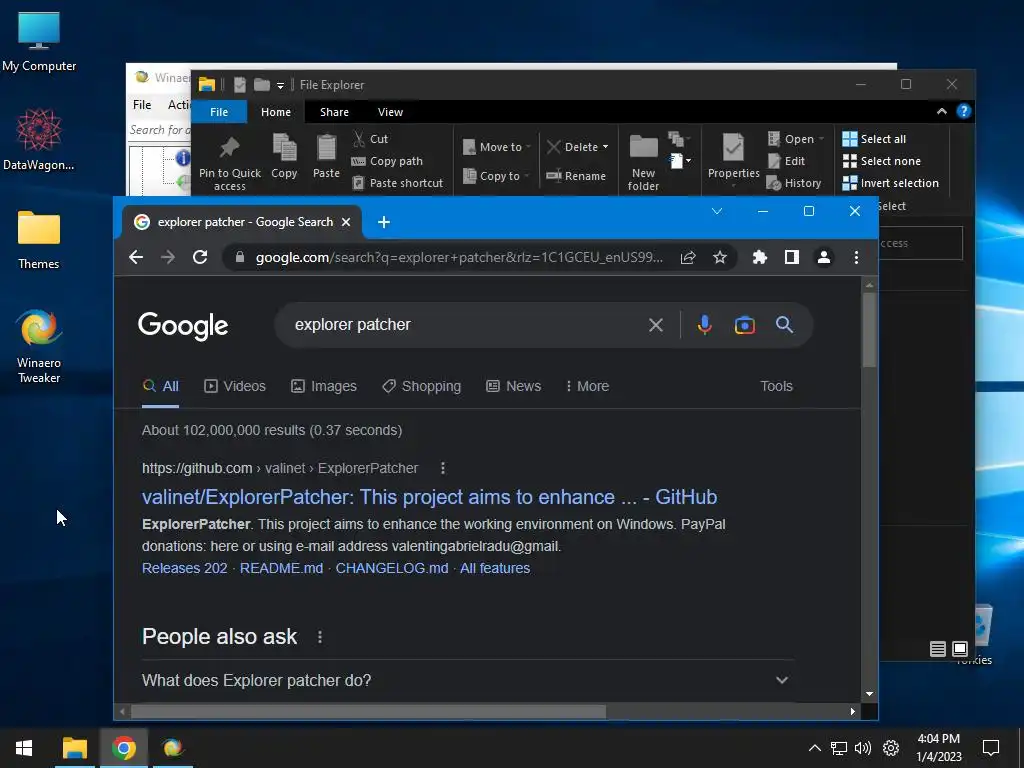The width and height of the screenshot is (1024, 768).
Task: Click Edit in File Explorer ribbon
Action: pos(786,161)
